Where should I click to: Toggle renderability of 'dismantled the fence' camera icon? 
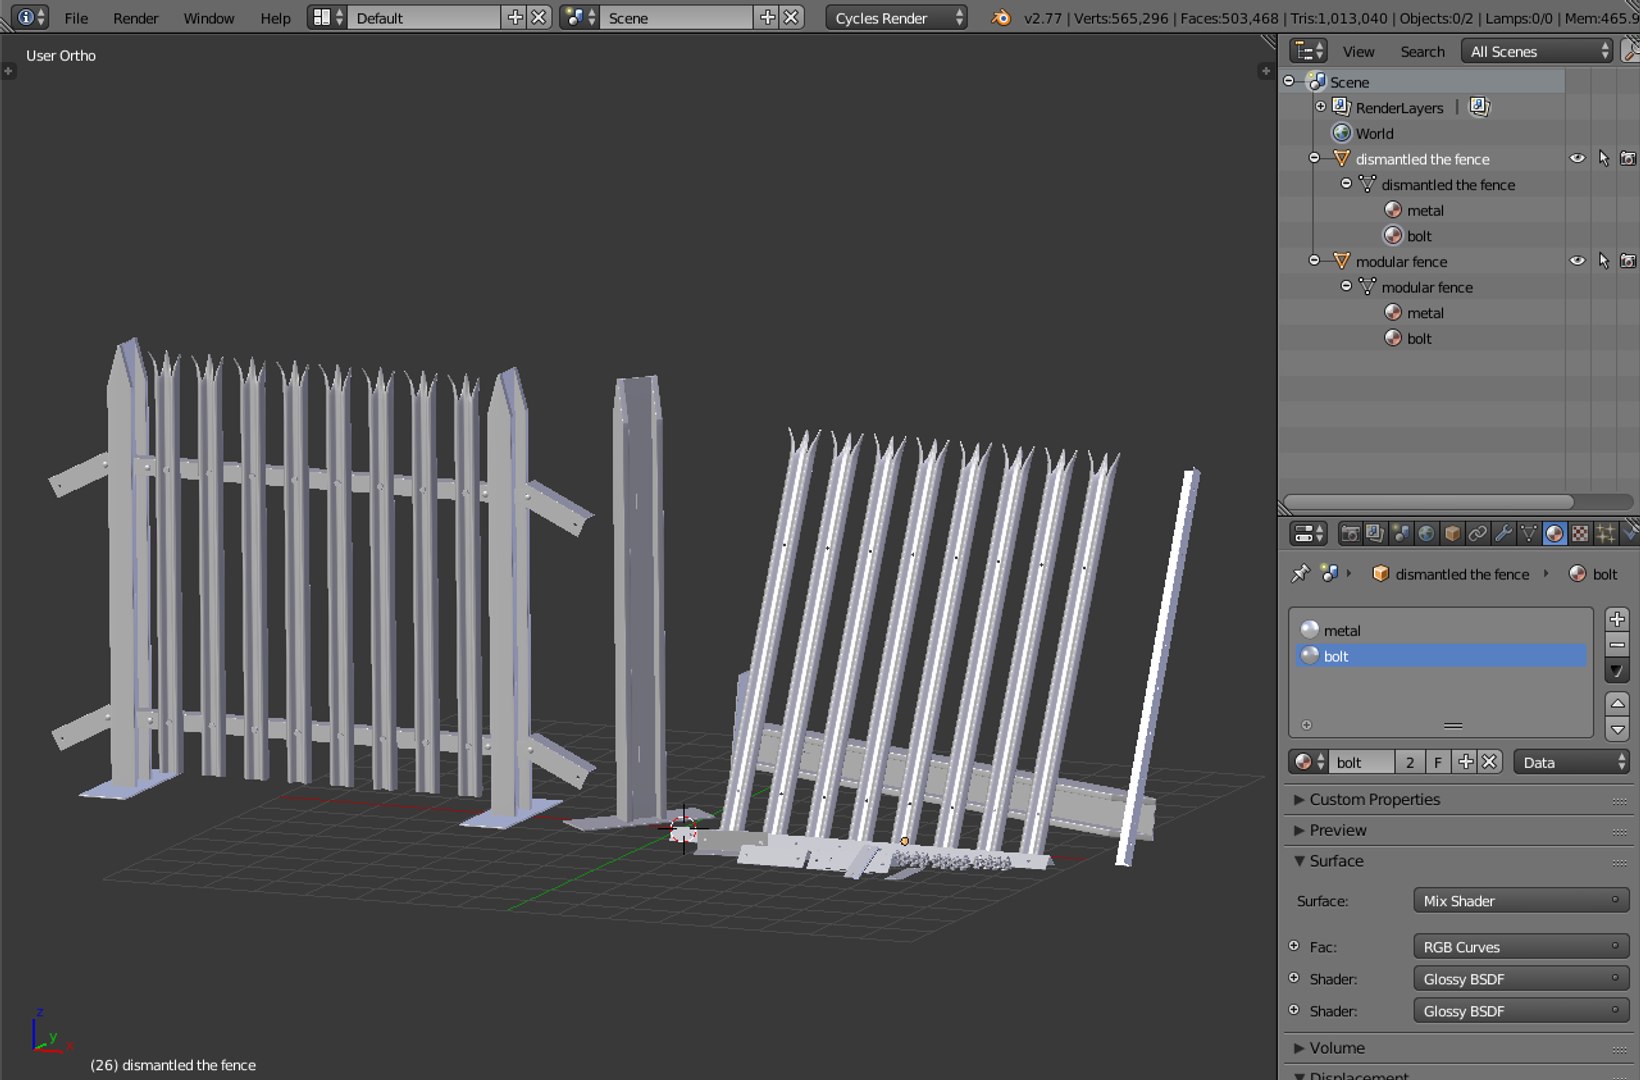click(1628, 158)
